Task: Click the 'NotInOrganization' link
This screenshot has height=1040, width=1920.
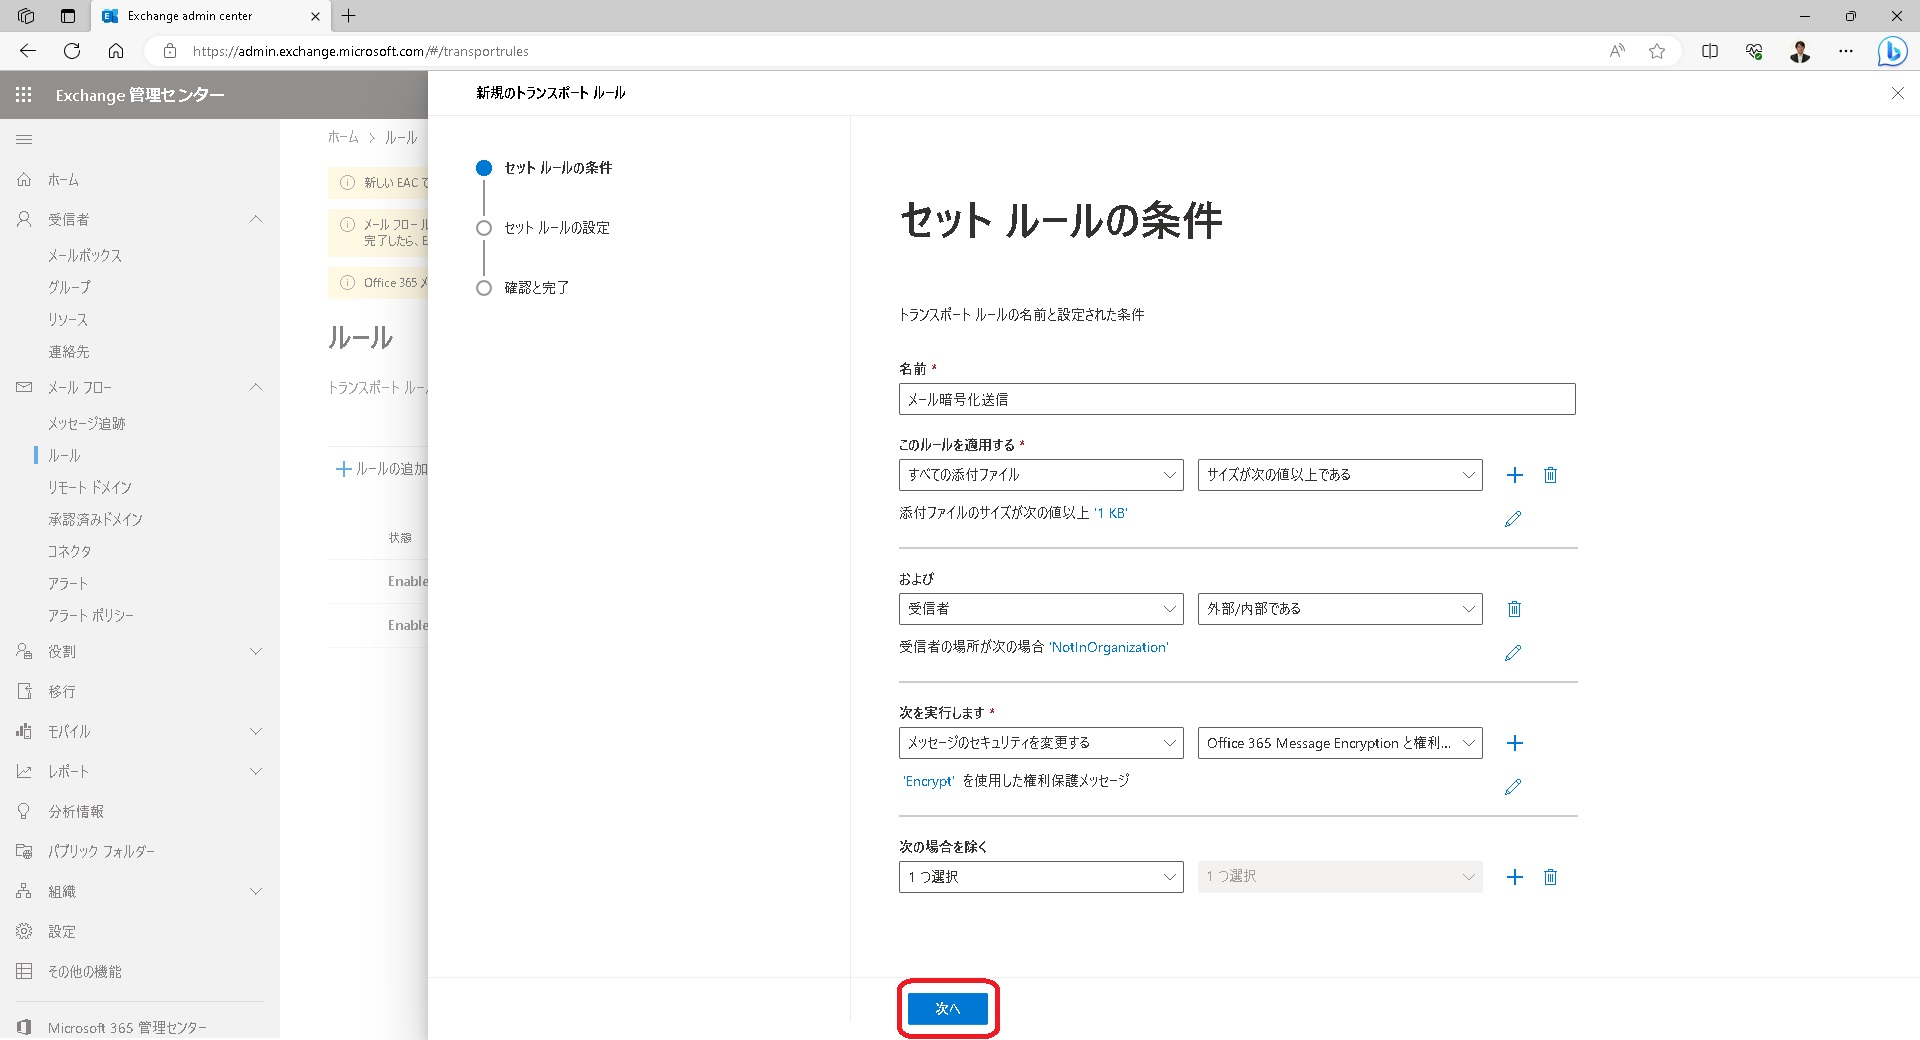Action: [x=1108, y=647]
